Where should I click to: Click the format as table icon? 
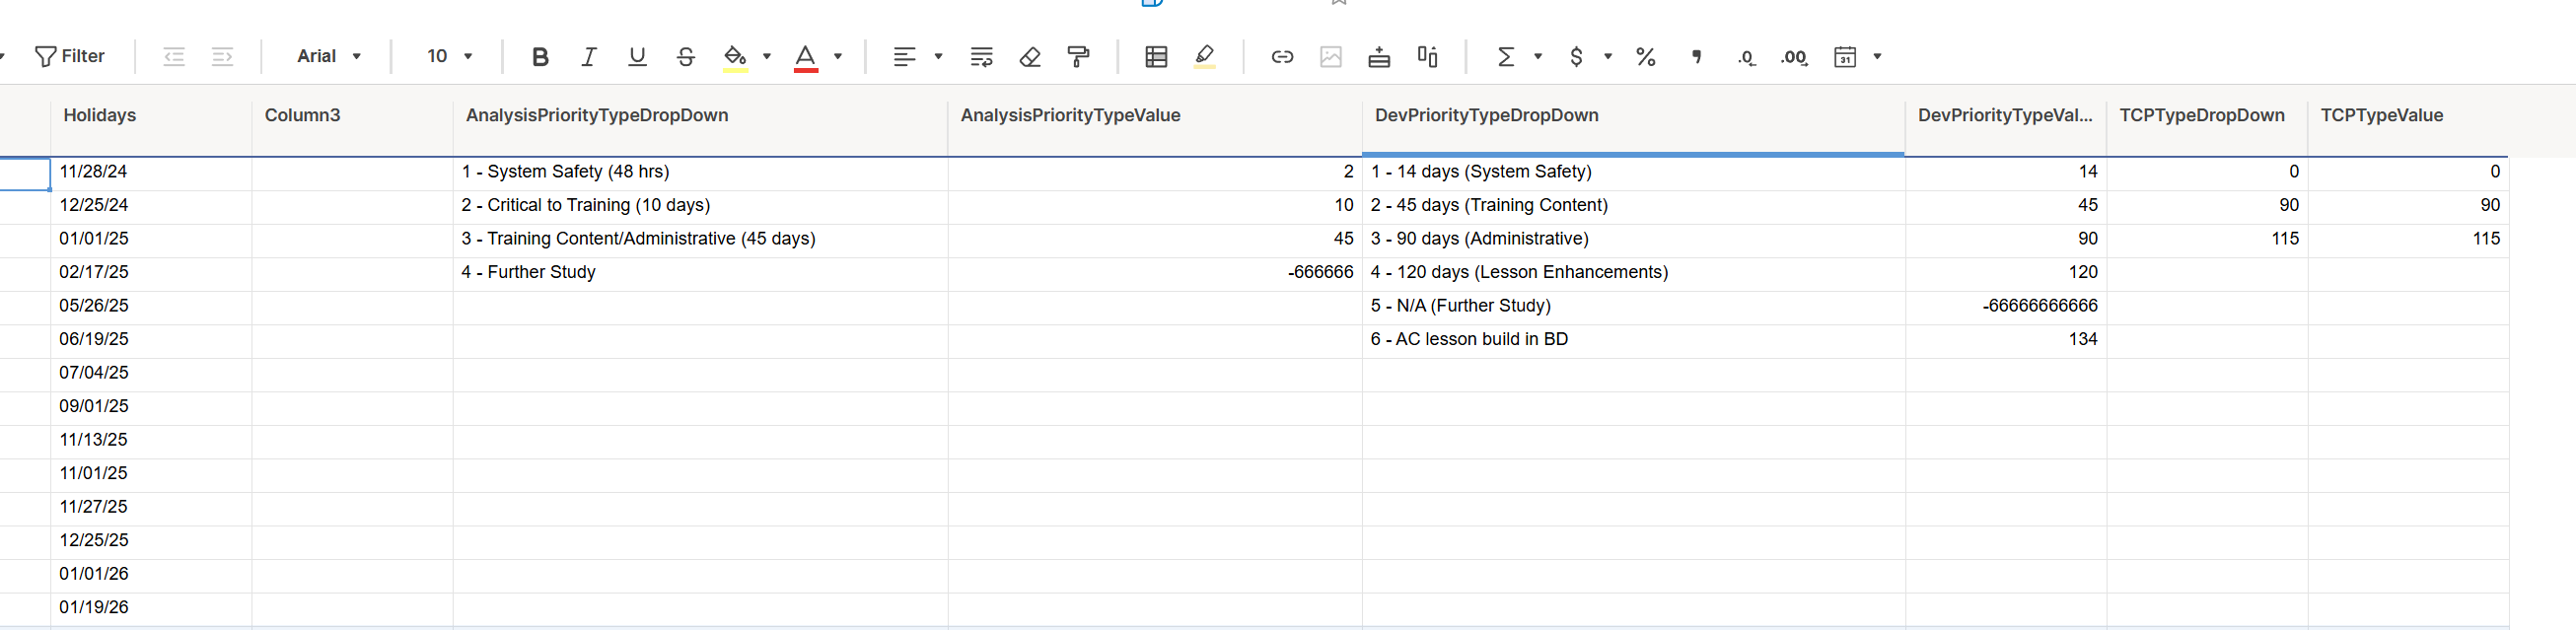pyautogui.click(x=1156, y=57)
